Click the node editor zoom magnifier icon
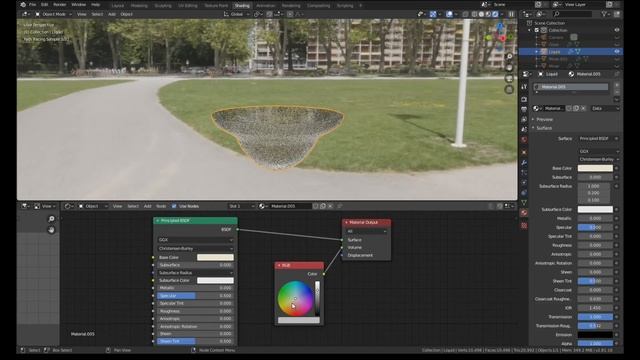The height and width of the screenshot is (360, 640). (51, 219)
